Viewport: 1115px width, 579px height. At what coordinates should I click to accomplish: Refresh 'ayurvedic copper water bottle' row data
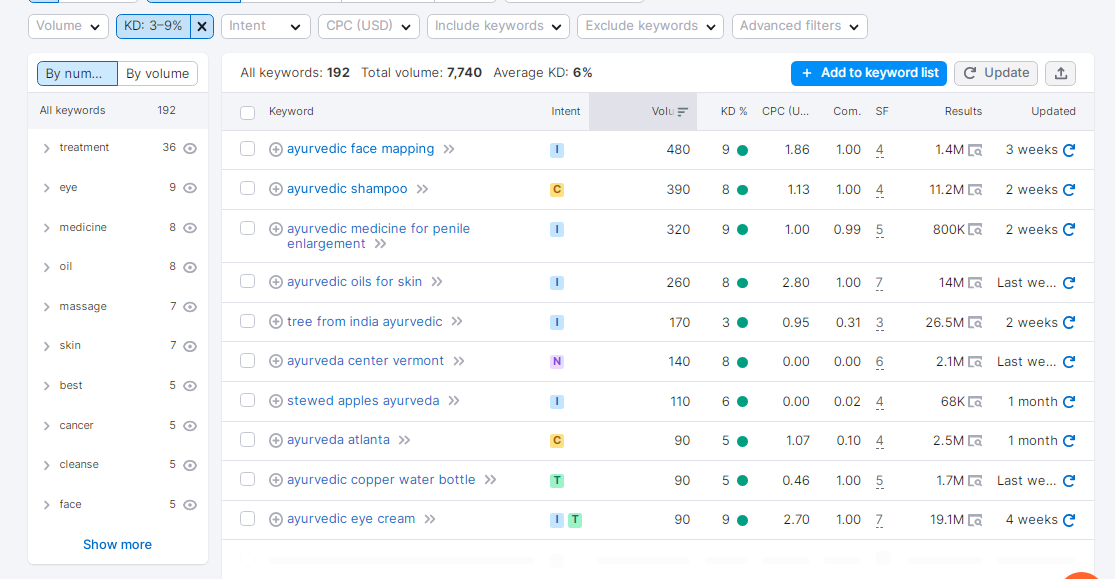(1069, 481)
